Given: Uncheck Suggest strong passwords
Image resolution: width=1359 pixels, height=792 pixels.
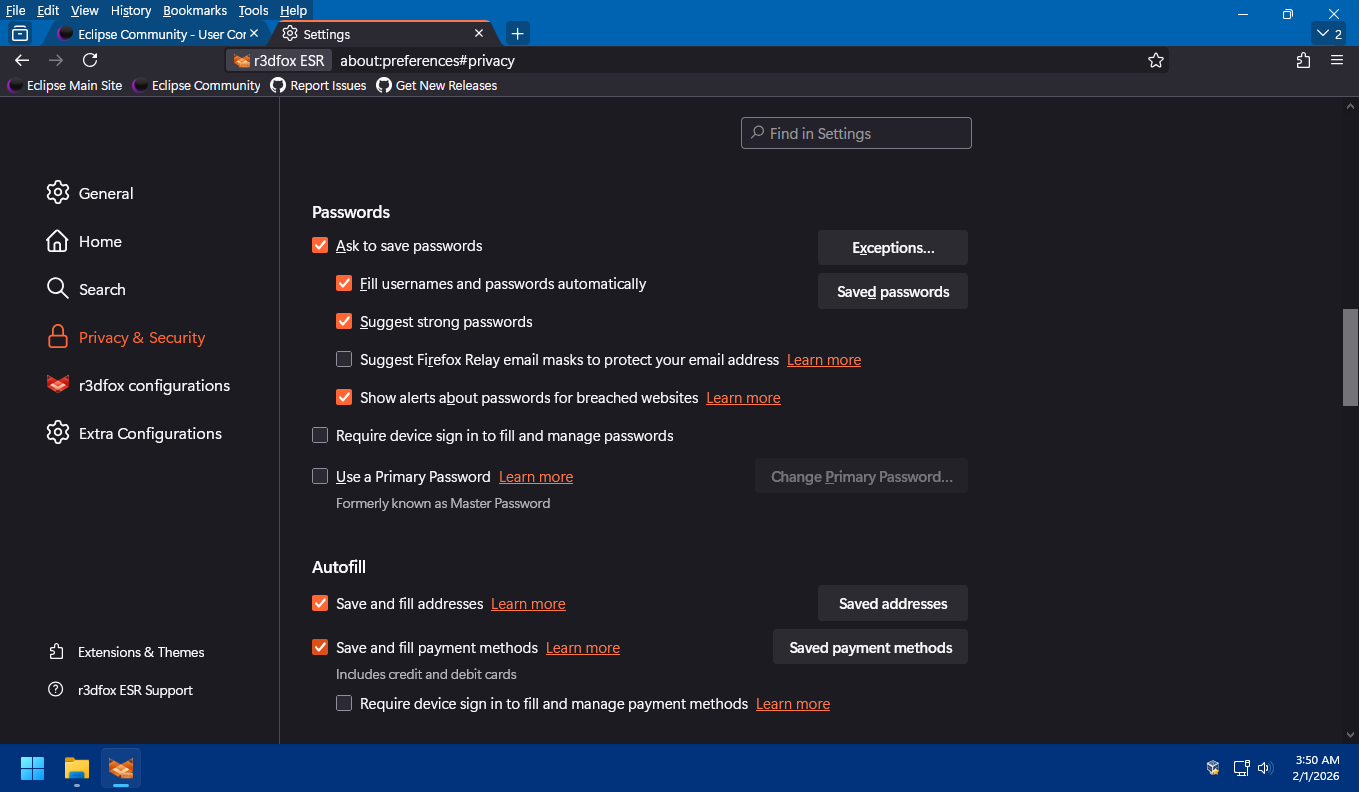Looking at the screenshot, I should pos(344,322).
